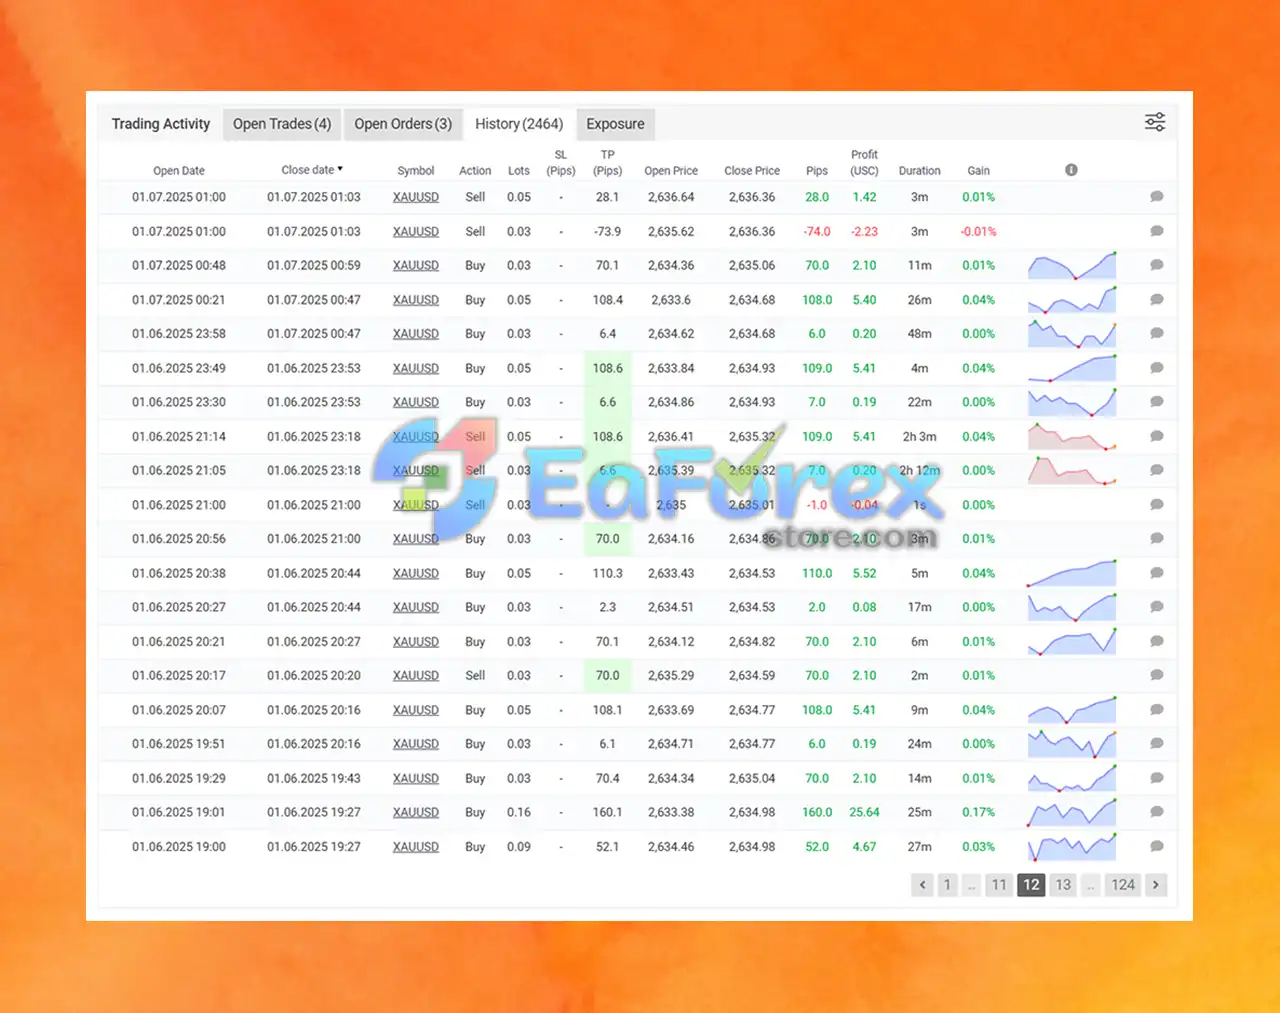
Task: Open comment icon for trade opened 01.06.2025 21:05
Action: [x=1156, y=470]
